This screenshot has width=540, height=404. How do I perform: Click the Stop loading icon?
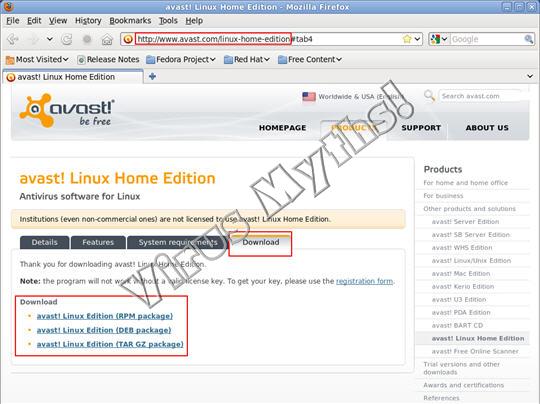tap(87, 40)
